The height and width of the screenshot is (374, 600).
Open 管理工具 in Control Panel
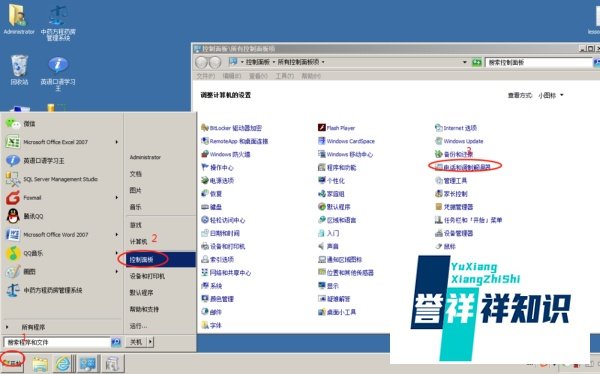pos(451,180)
